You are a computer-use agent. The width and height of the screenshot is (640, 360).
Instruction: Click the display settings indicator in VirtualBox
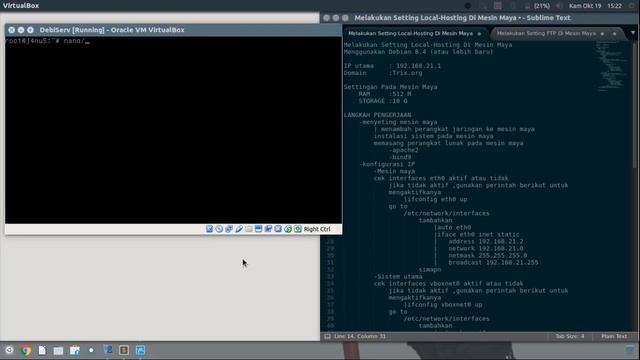click(258, 229)
